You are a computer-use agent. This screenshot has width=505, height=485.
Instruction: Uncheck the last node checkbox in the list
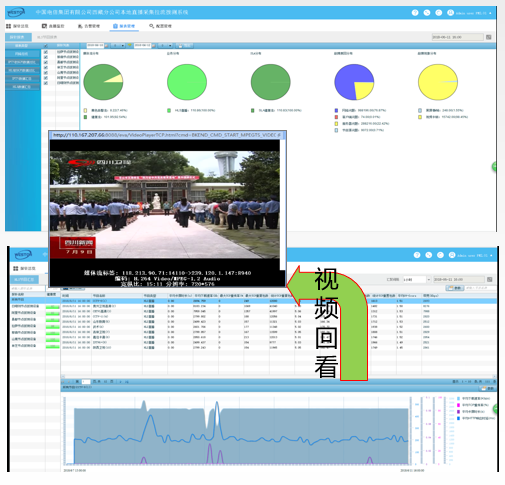click(46, 83)
